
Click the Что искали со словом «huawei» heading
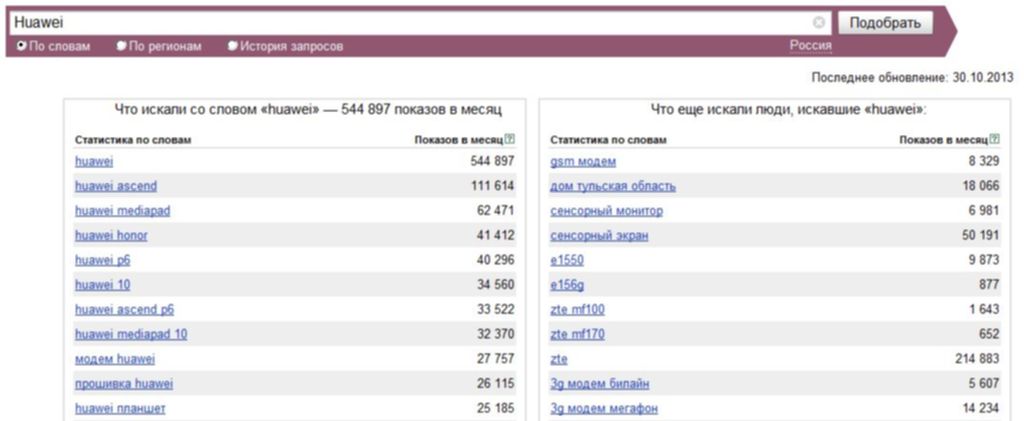308,110
